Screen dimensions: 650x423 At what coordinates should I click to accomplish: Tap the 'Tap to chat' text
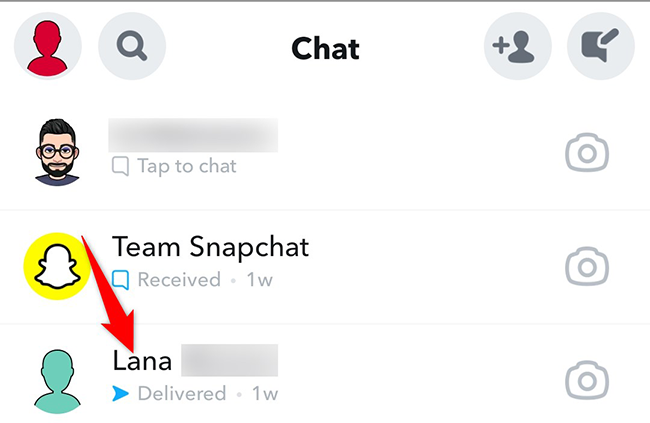tap(187, 166)
